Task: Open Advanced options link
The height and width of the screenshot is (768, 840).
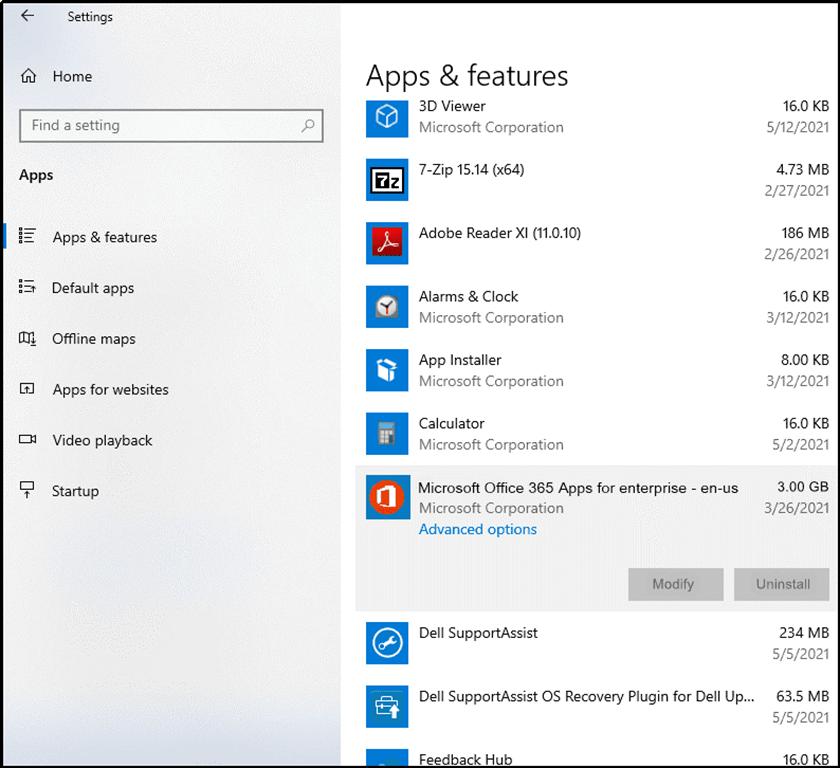Action: (478, 529)
